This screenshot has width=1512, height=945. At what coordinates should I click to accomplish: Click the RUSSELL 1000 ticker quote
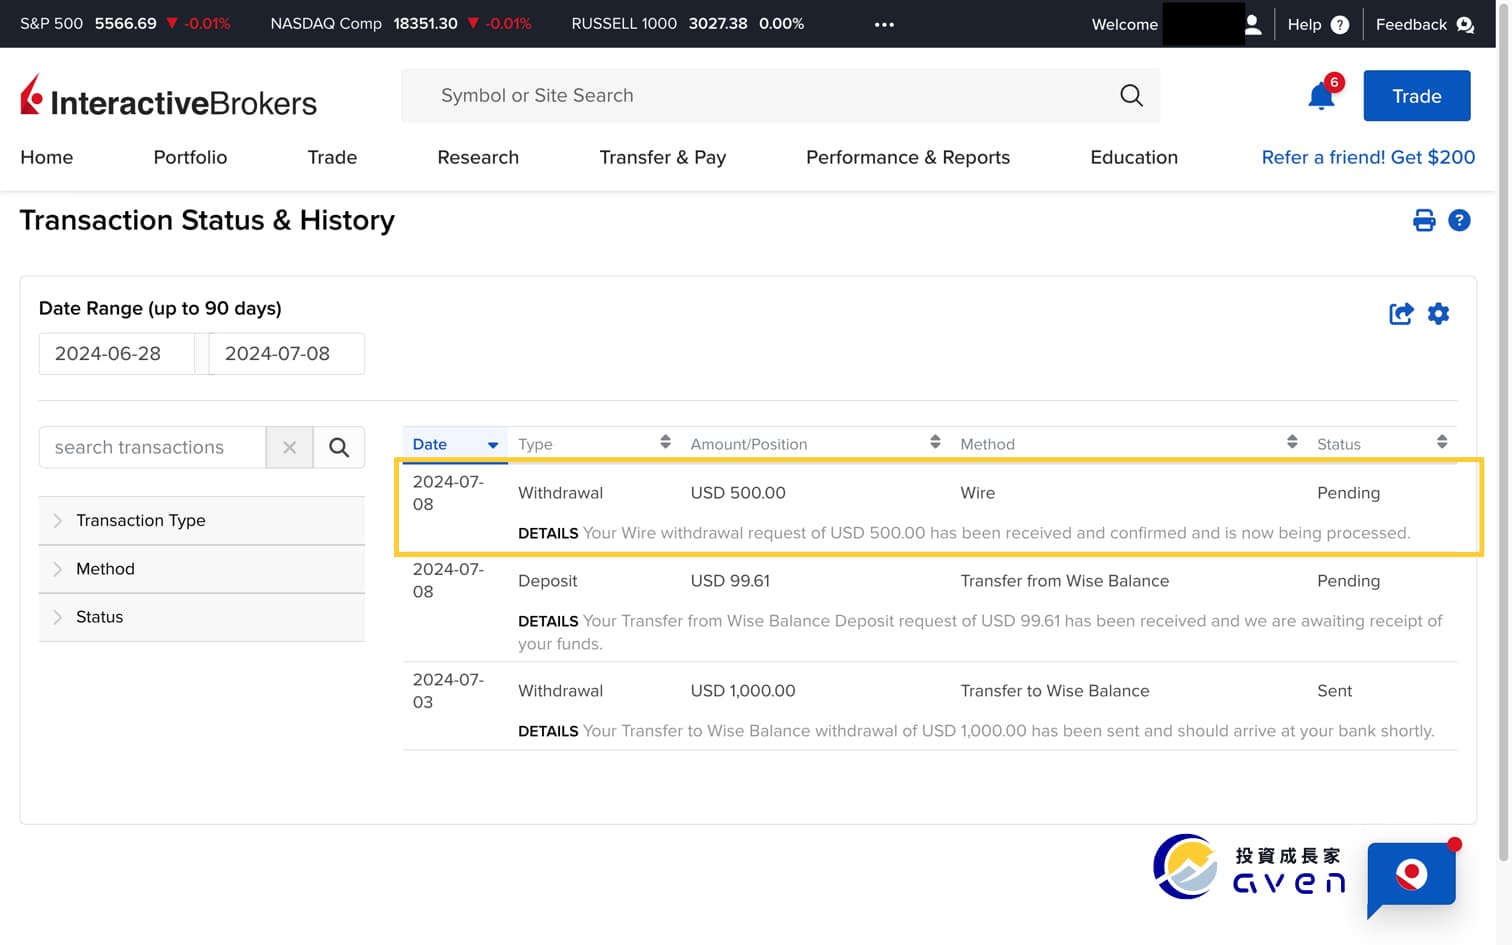[687, 24]
